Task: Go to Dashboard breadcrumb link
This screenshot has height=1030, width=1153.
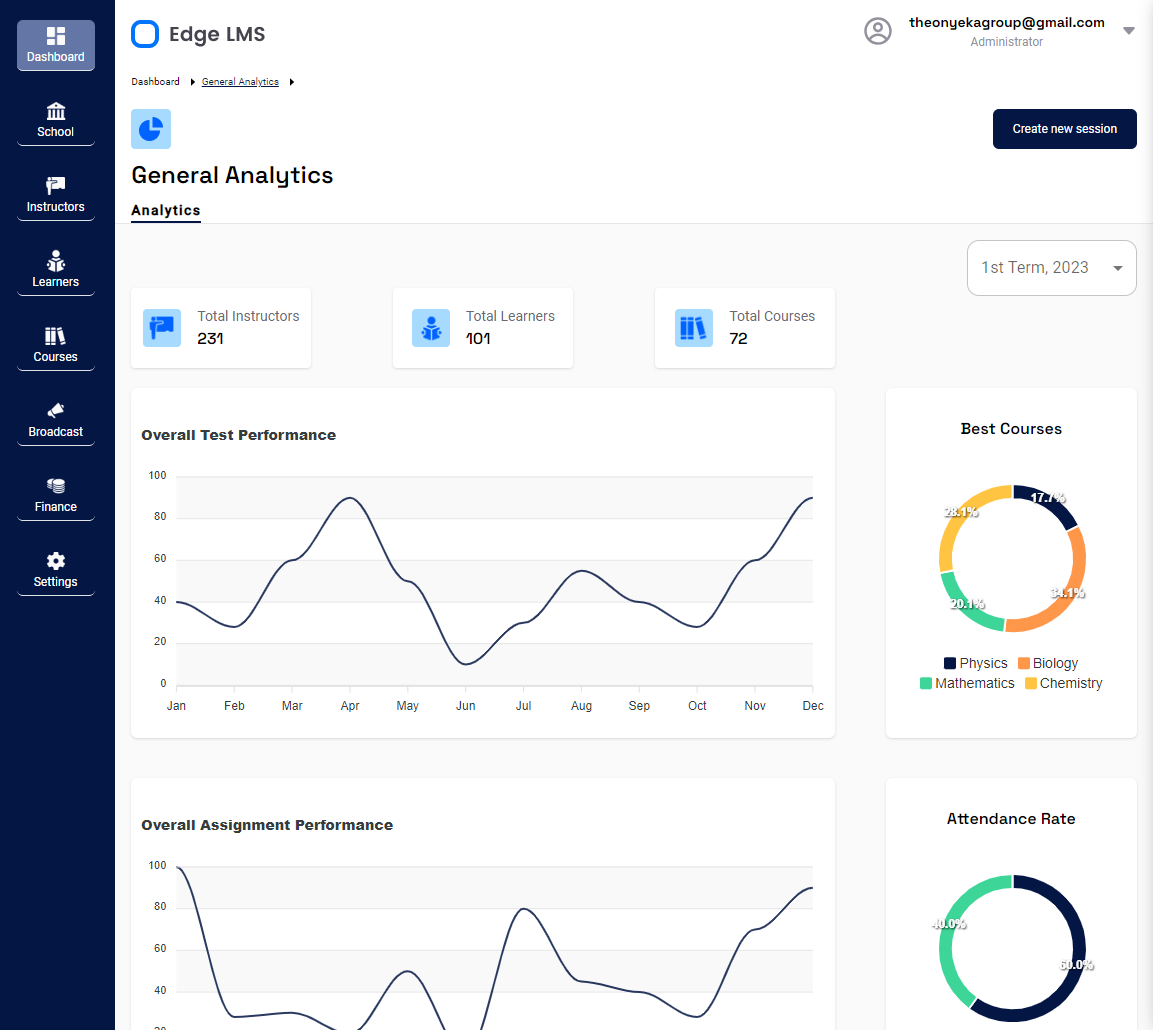Action: point(155,82)
